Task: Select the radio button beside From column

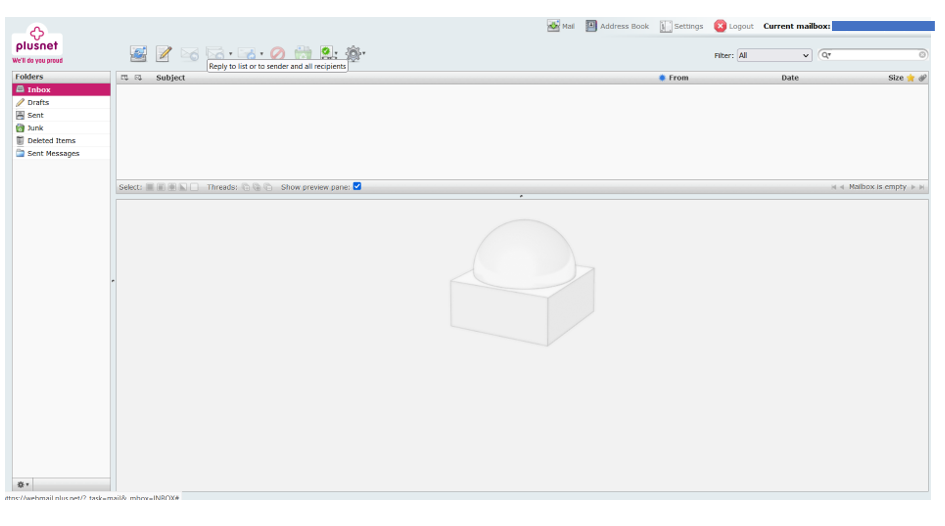Action: tap(662, 78)
